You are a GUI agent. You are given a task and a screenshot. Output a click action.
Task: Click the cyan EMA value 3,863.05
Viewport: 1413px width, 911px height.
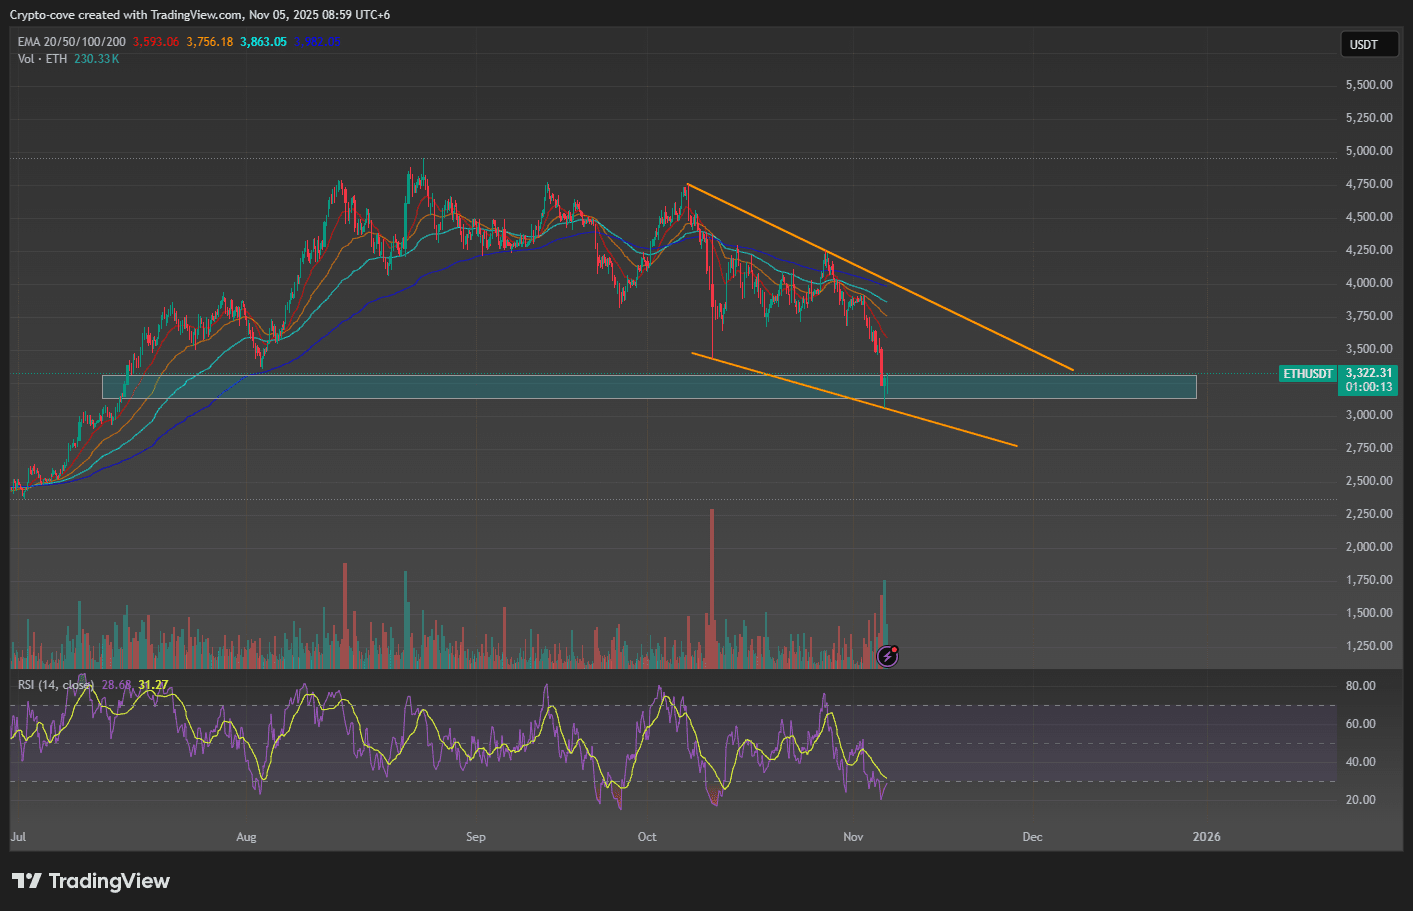(263, 42)
